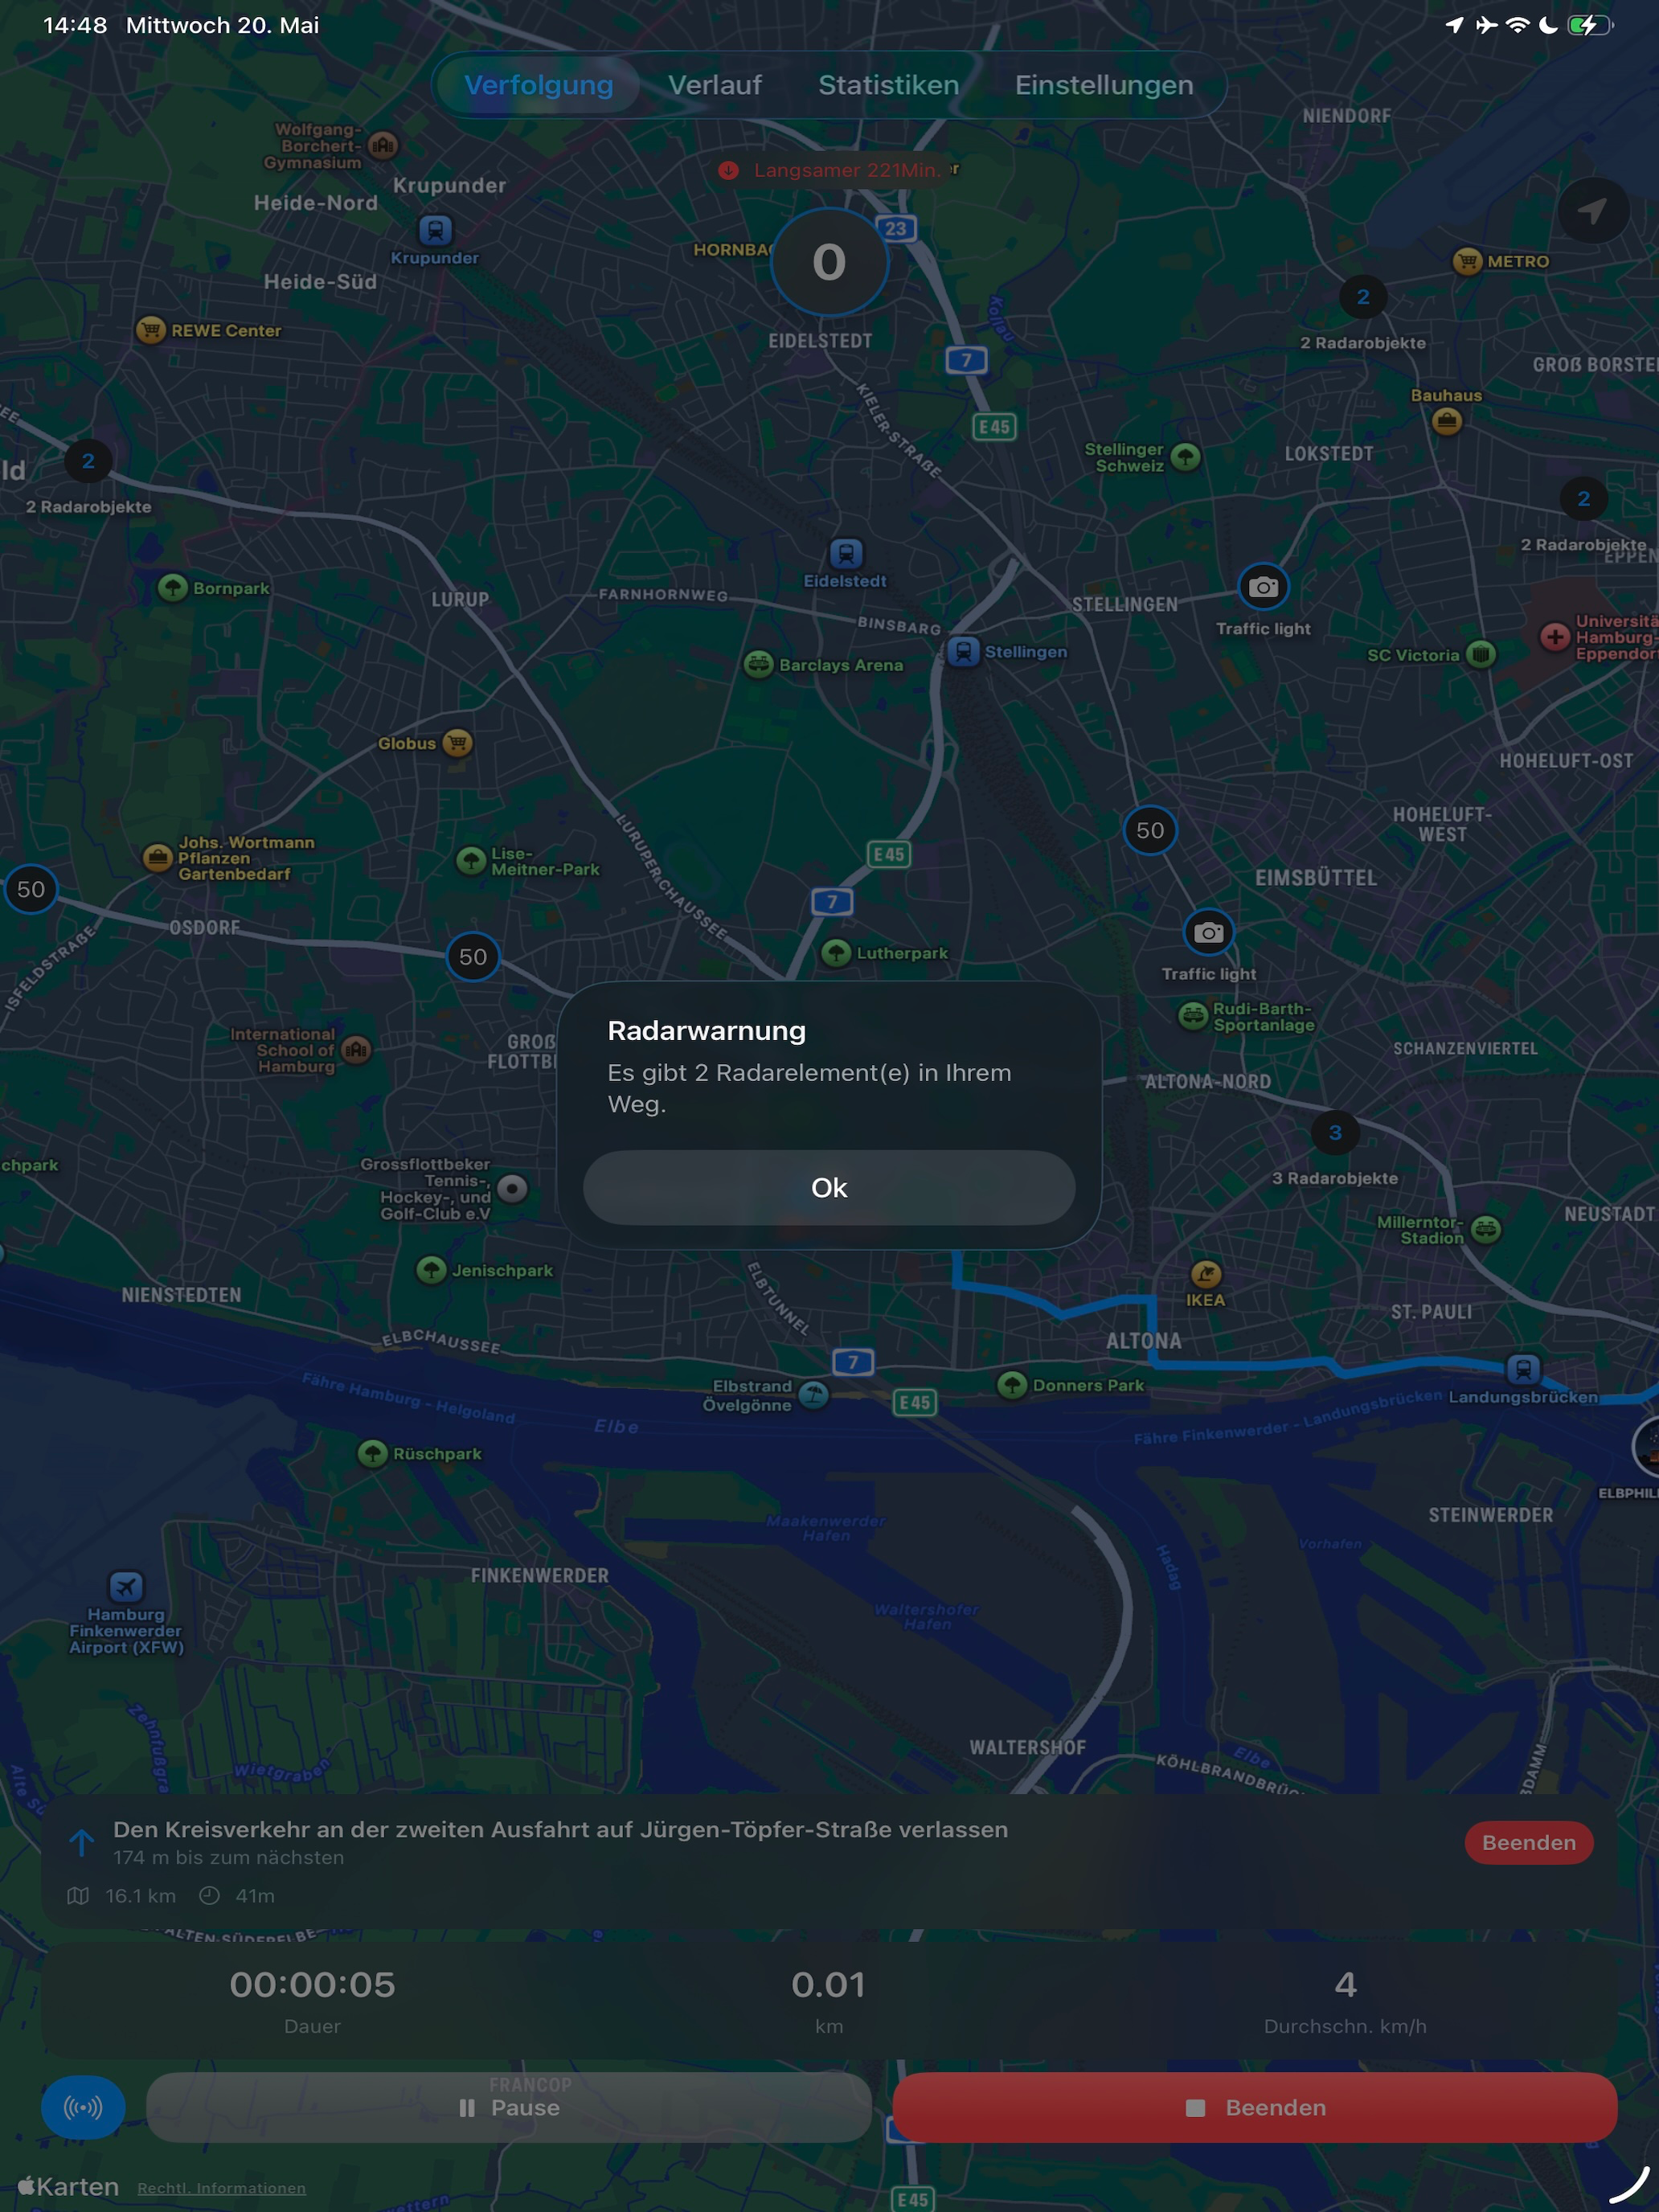
Task: Select the Donners Park pin
Action: click(x=1012, y=1384)
